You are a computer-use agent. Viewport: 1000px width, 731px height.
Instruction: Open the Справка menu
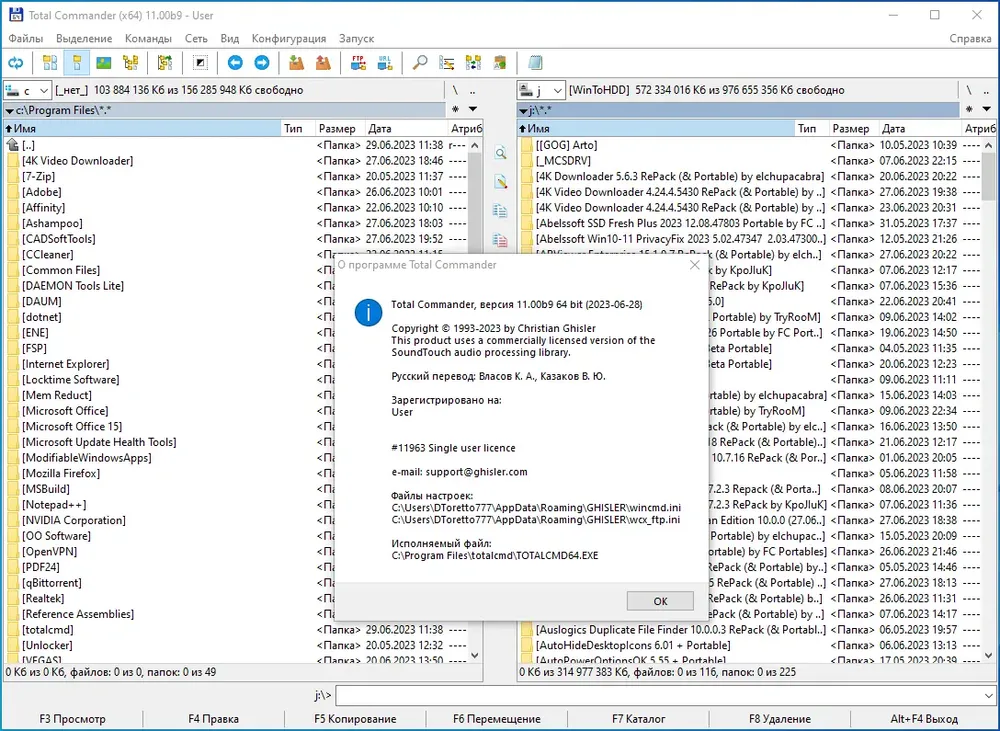[970, 38]
